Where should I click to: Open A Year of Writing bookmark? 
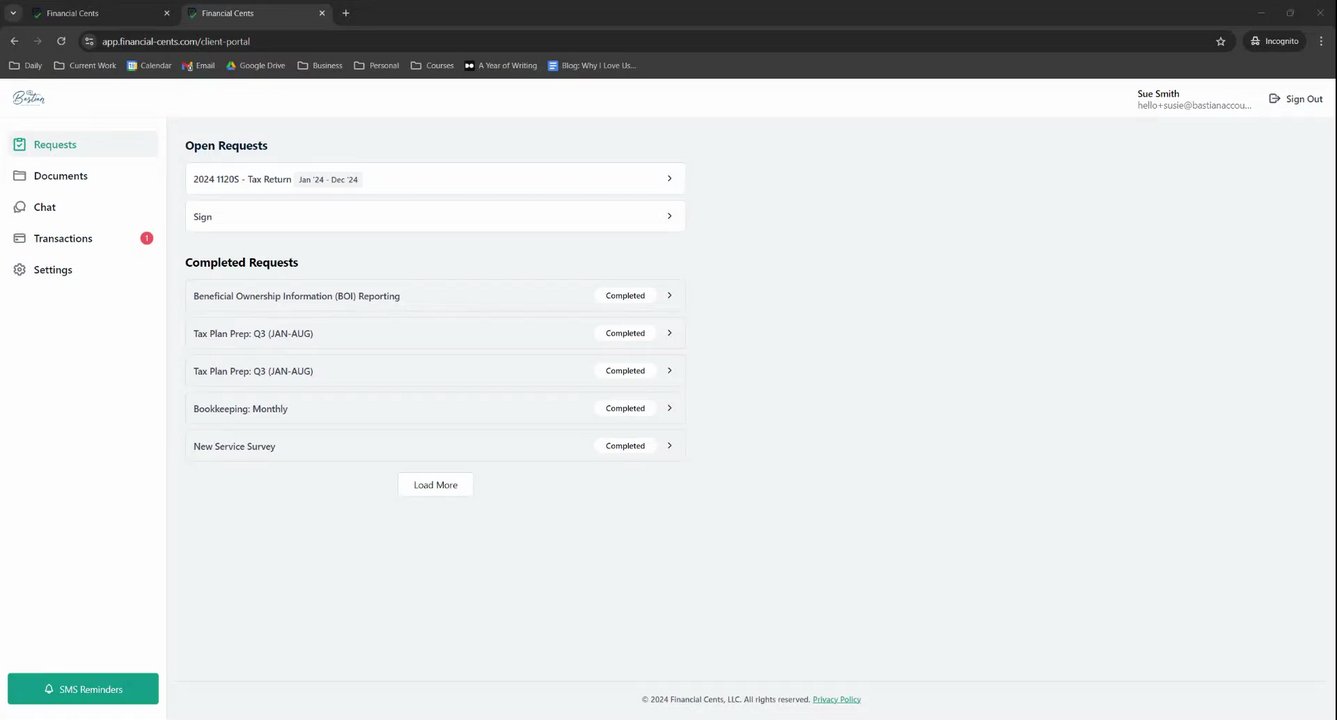pyautogui.click(x=501, y=65)
